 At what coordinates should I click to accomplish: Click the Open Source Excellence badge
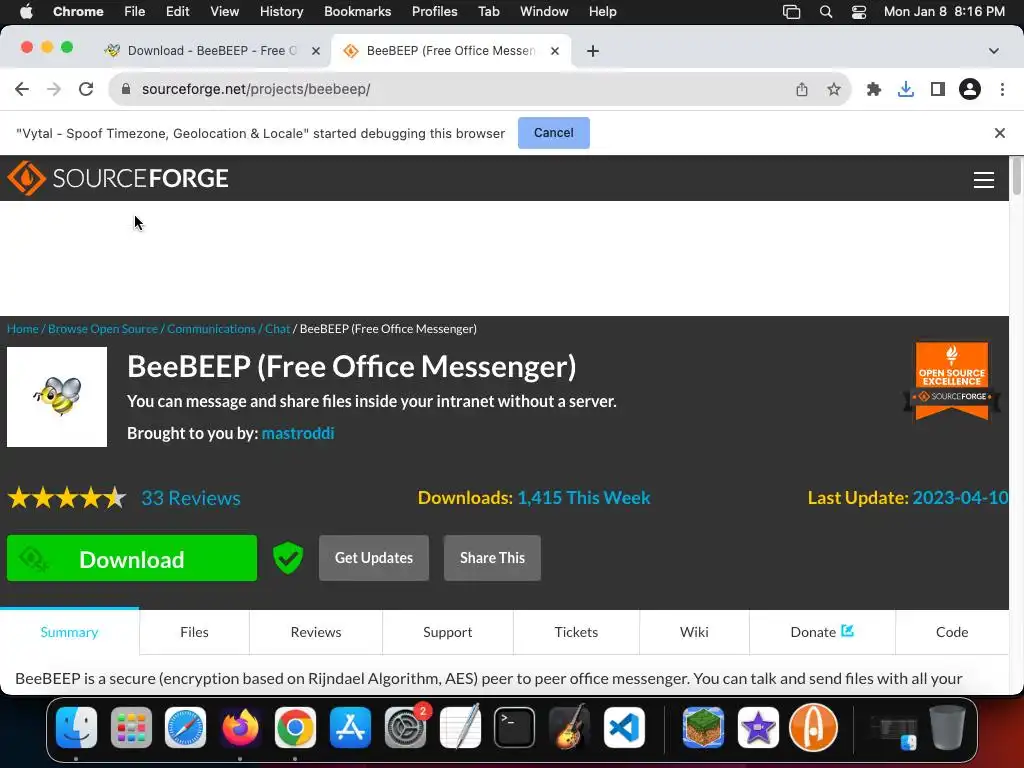pyautogui.click(x=952, y=381)
